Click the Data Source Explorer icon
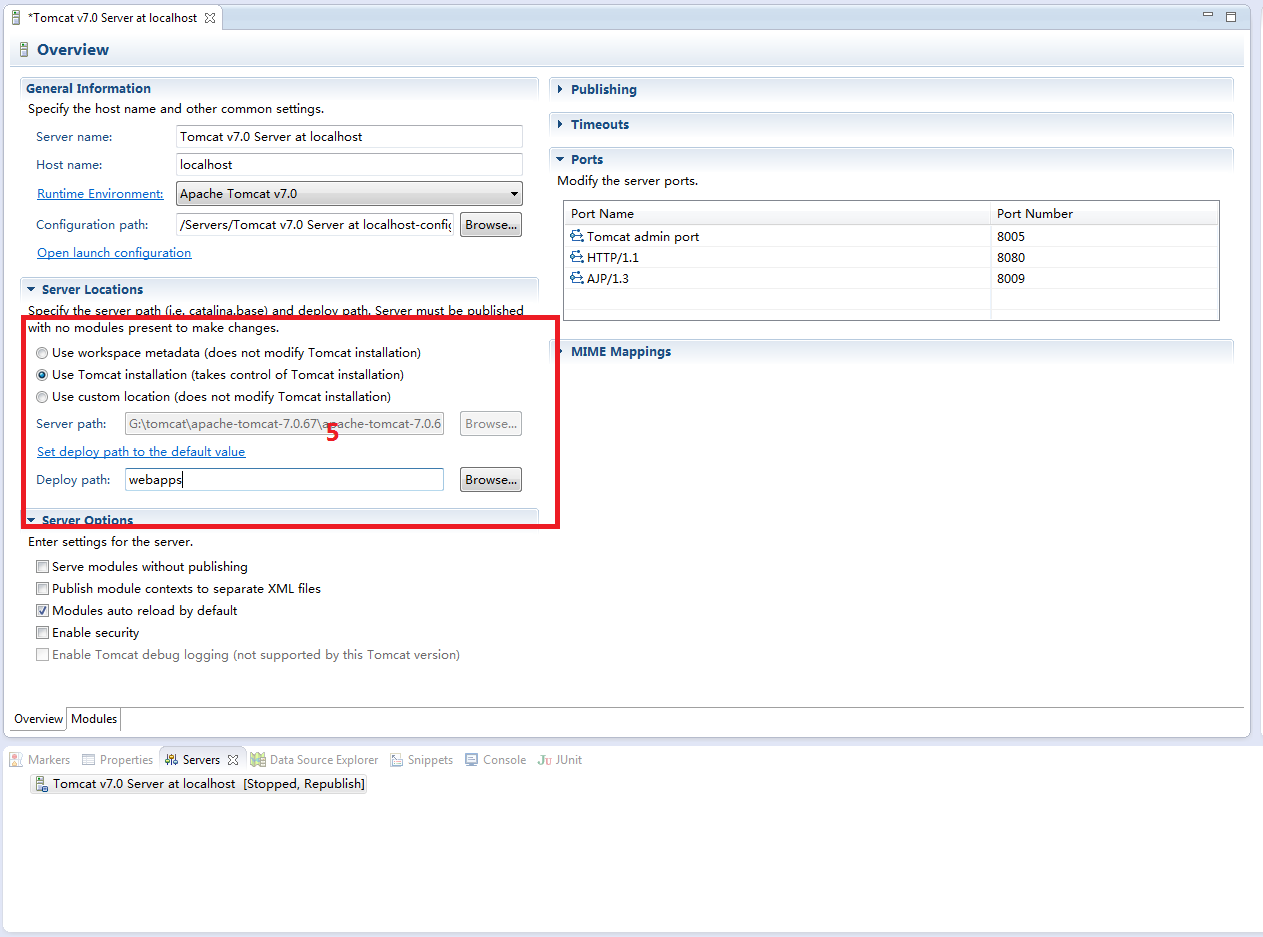 point(258,760)
